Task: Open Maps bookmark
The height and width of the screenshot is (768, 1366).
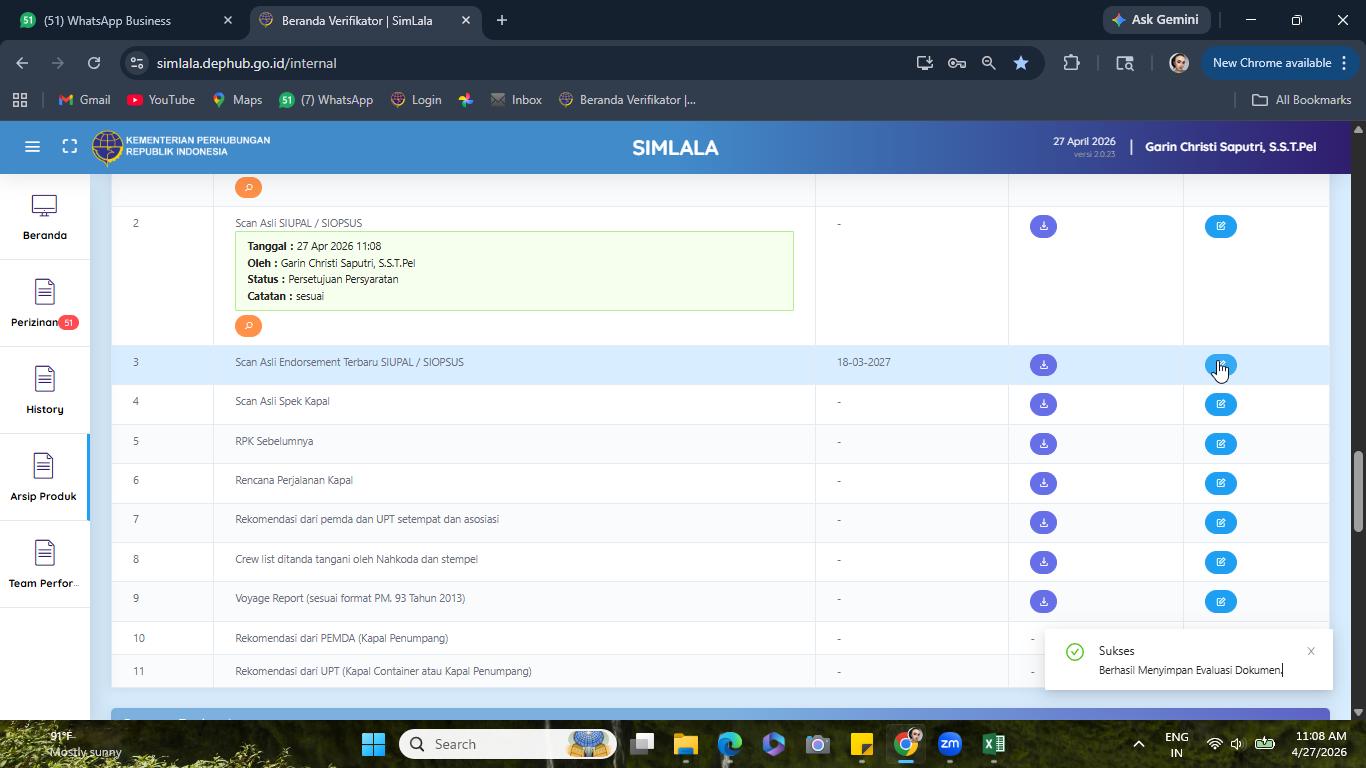Action: (x=237, y=100)
